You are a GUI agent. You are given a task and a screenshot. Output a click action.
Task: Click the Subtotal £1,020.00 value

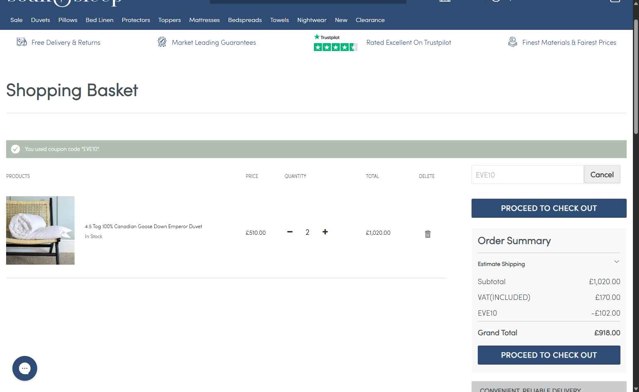click(605, 282)
